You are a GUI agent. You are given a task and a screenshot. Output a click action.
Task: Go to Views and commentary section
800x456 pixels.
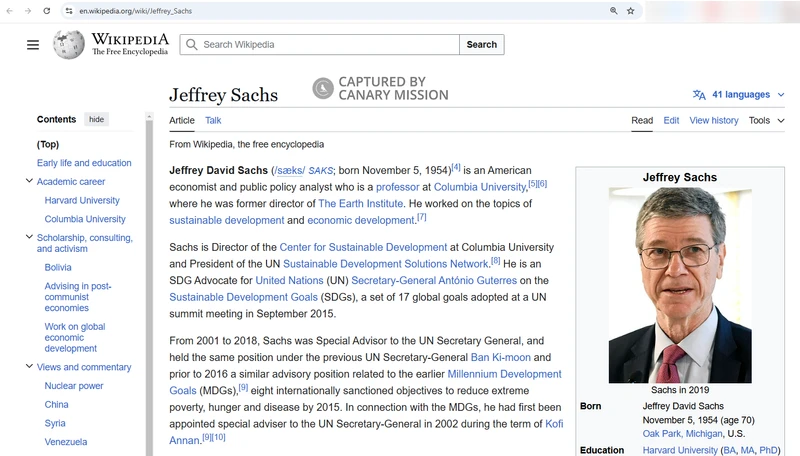[x=84, y=367]
